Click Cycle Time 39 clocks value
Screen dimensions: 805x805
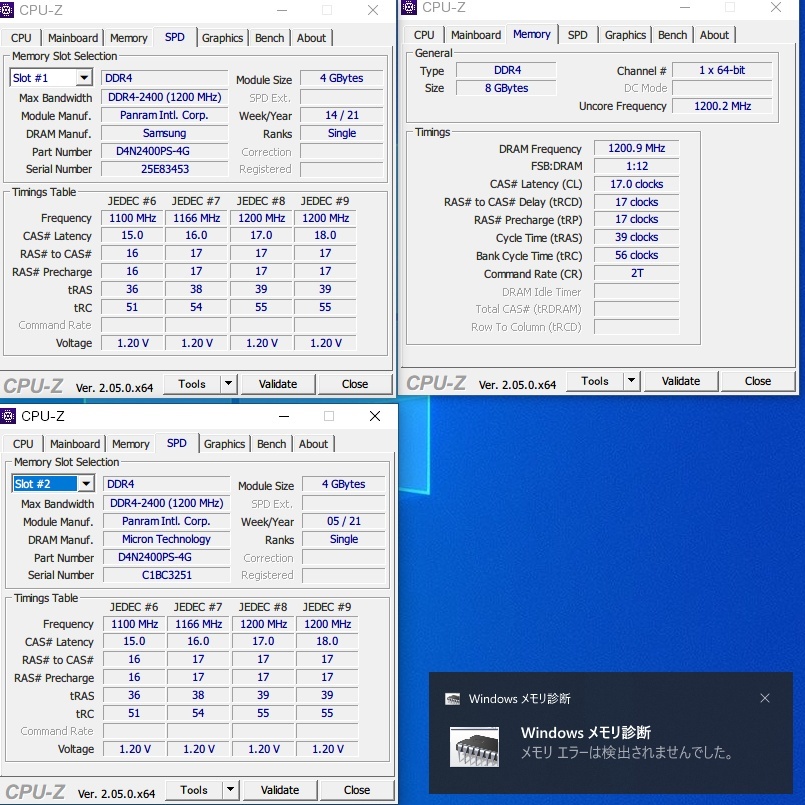637,237
